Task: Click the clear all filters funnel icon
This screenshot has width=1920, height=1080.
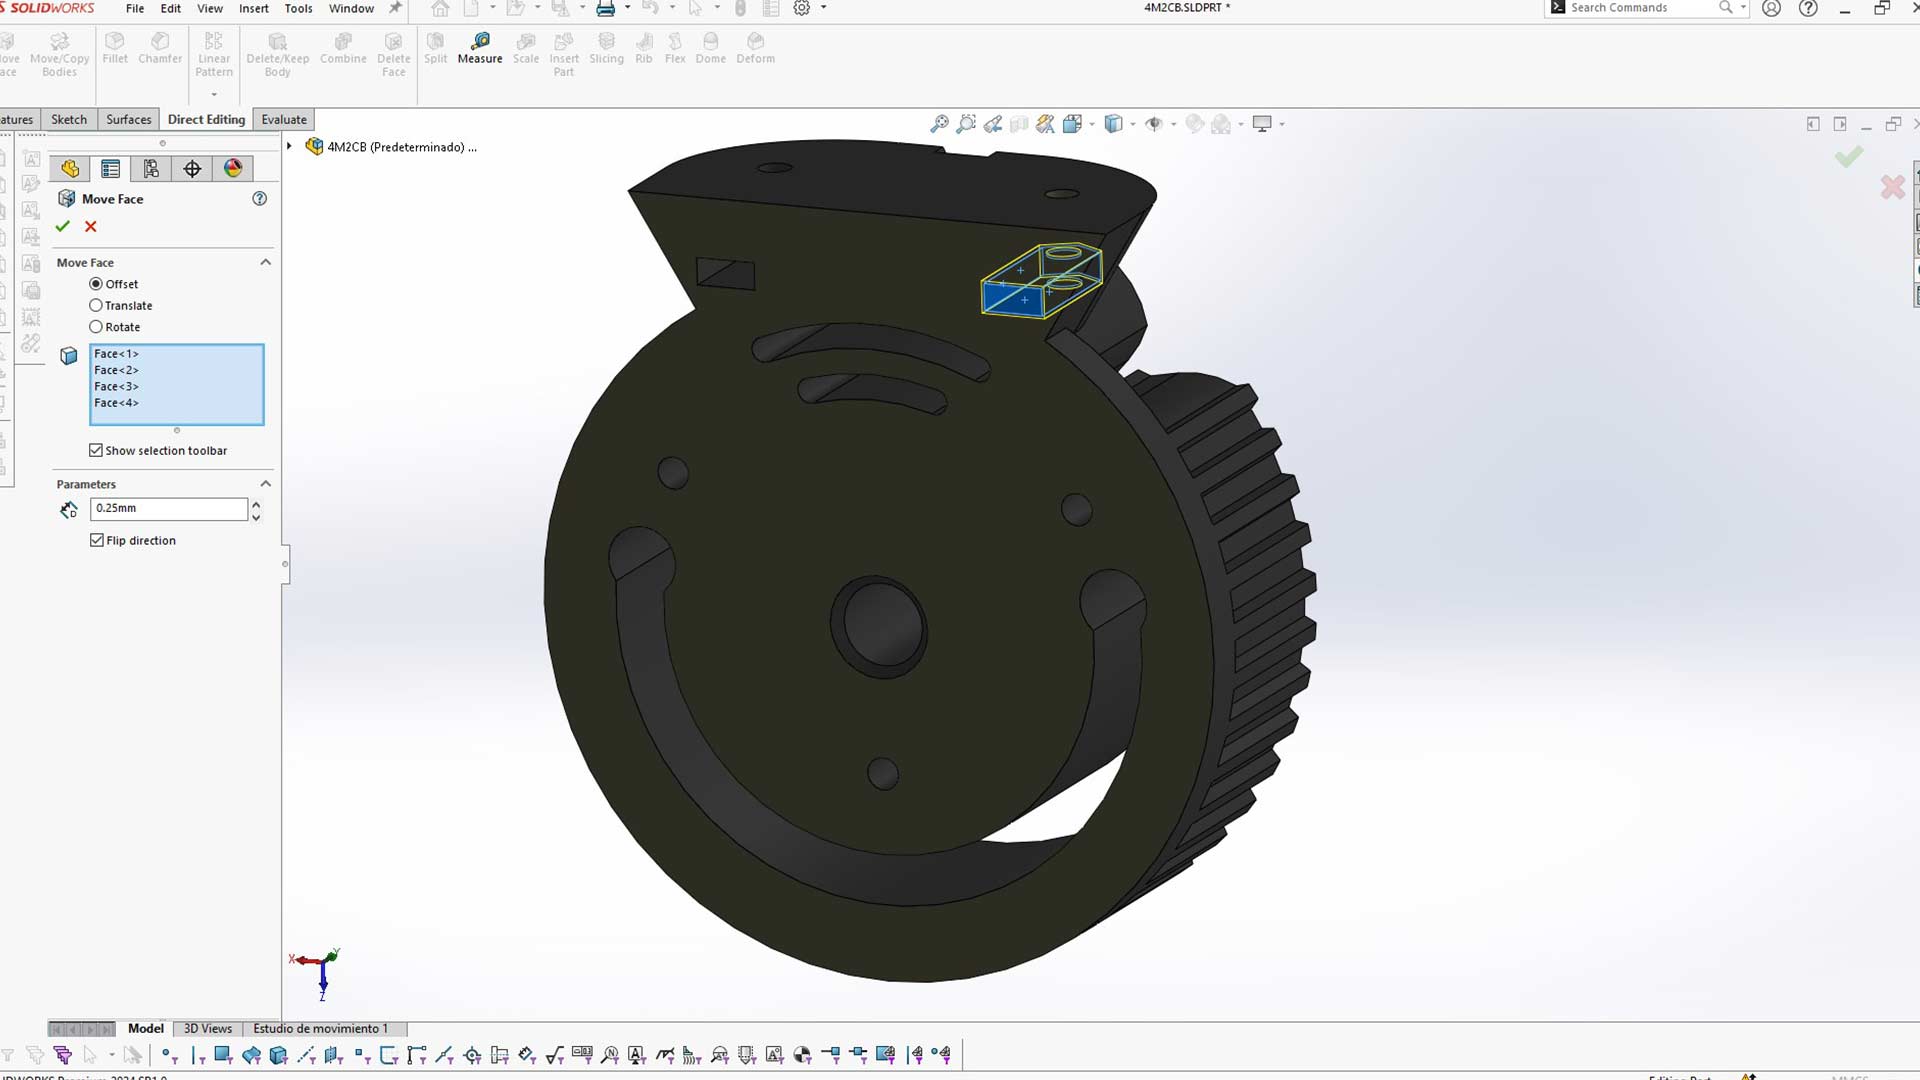Action: 35,1055
